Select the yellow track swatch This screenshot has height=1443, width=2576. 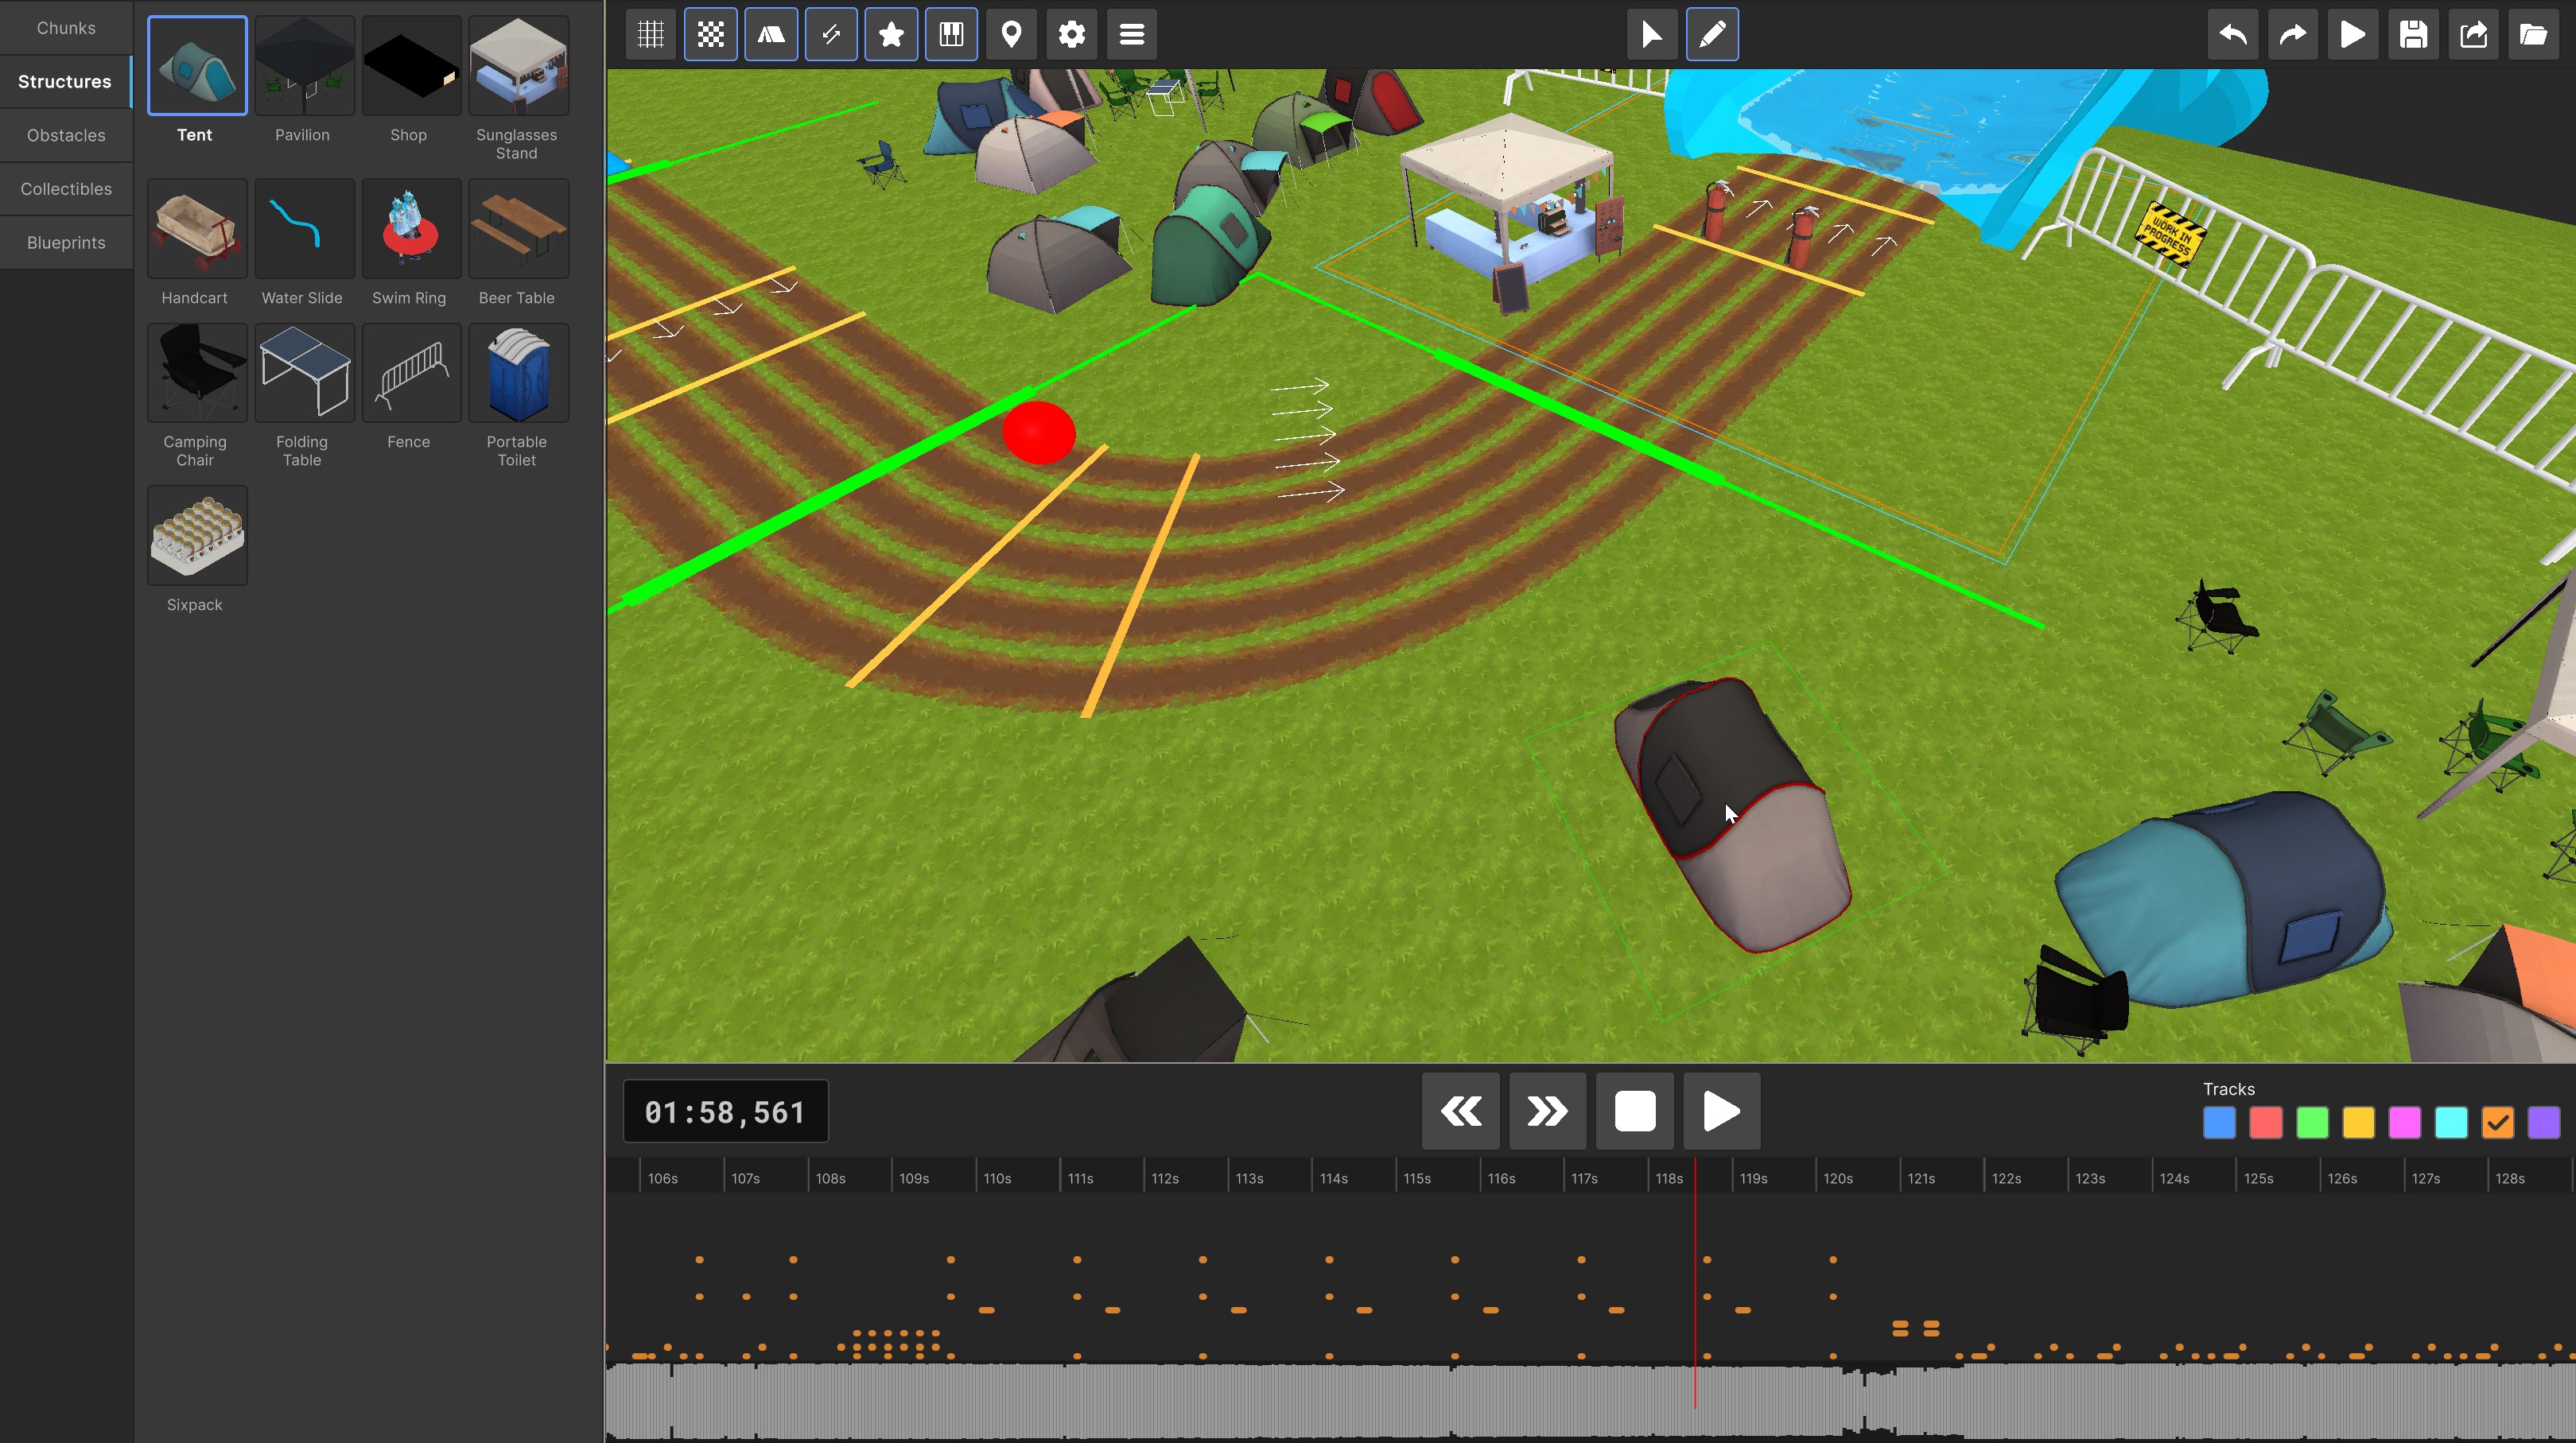(2359, 1123)
